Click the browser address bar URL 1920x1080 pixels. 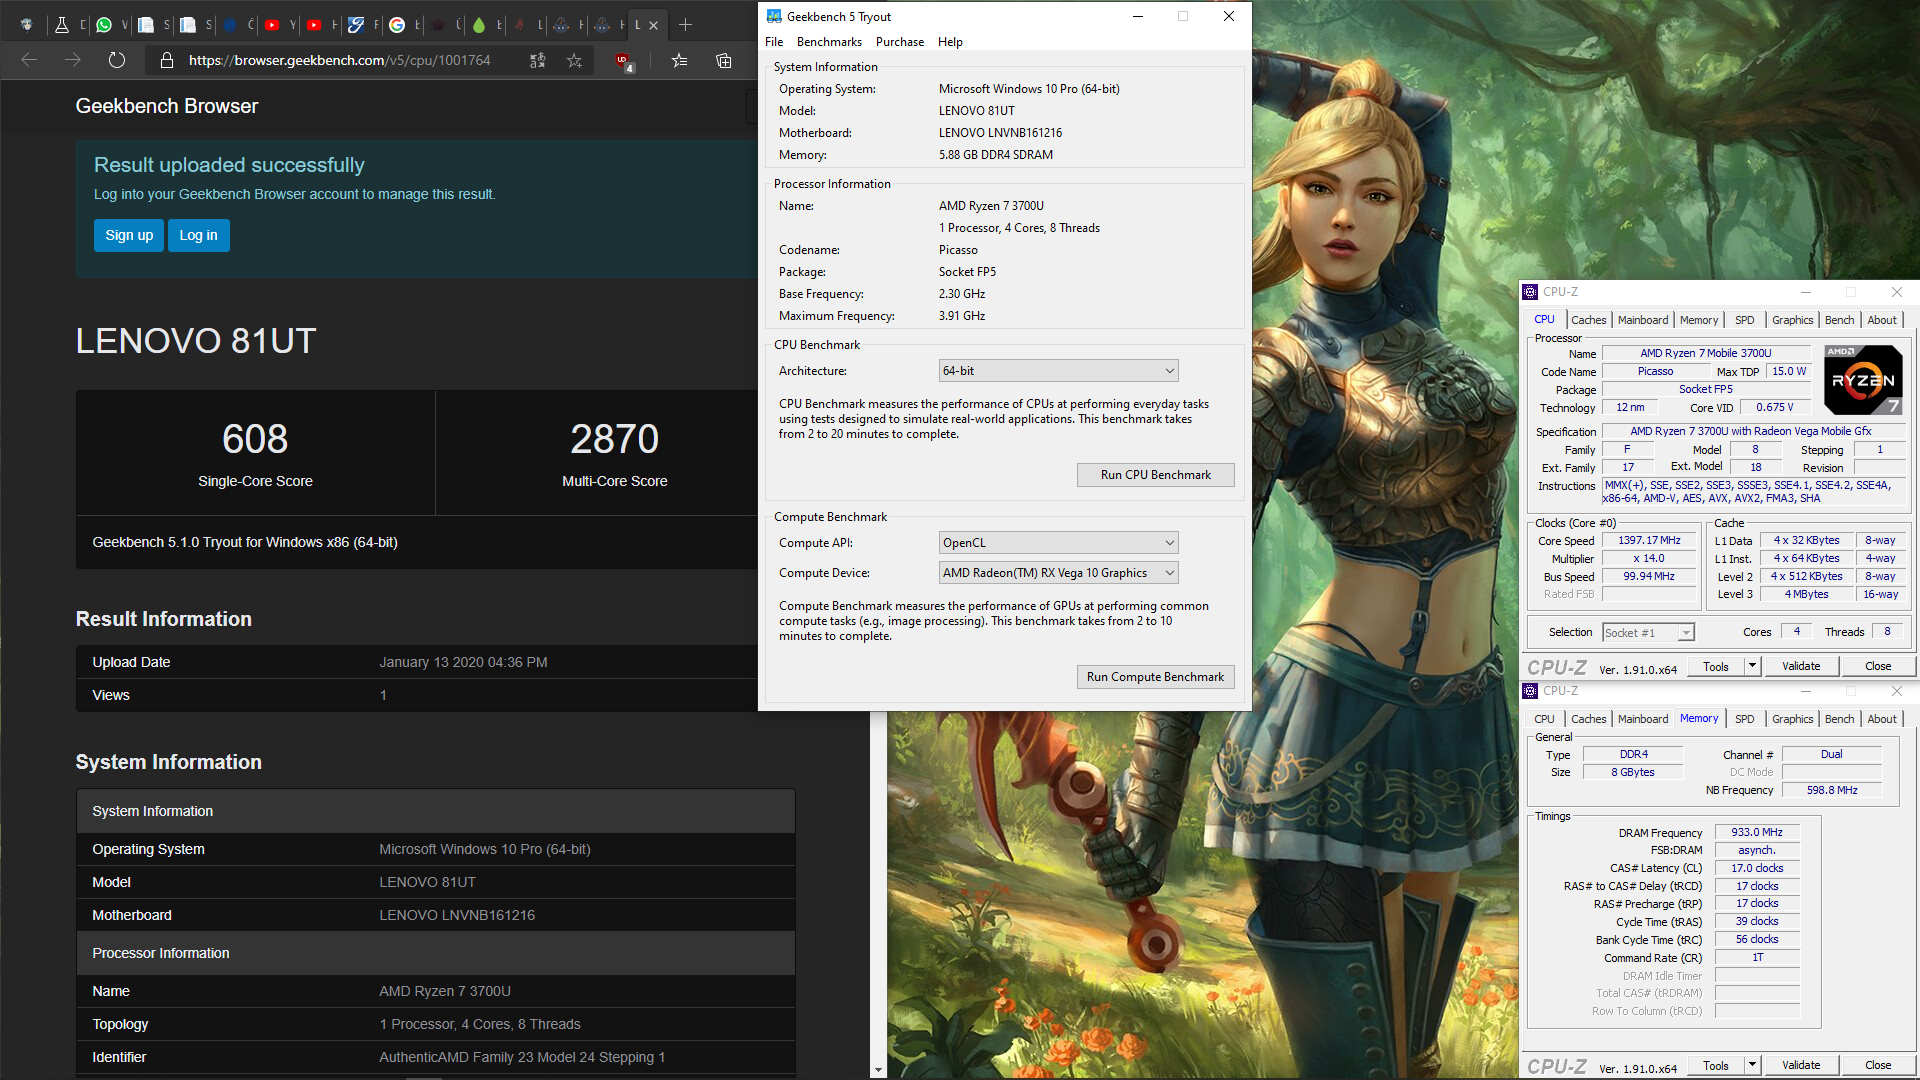tap(340, 60)
